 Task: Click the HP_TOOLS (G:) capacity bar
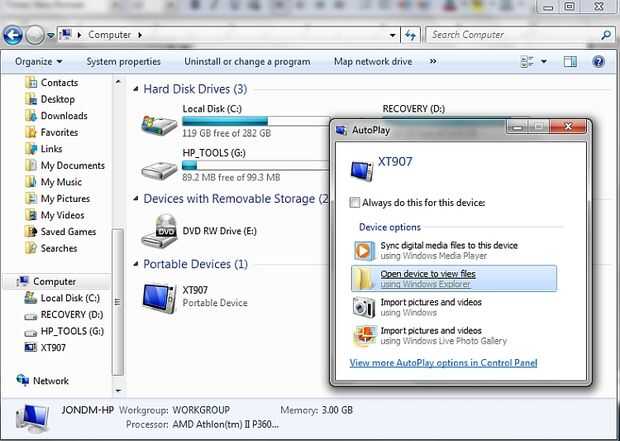pyautogui.click(x=255, y=165)
